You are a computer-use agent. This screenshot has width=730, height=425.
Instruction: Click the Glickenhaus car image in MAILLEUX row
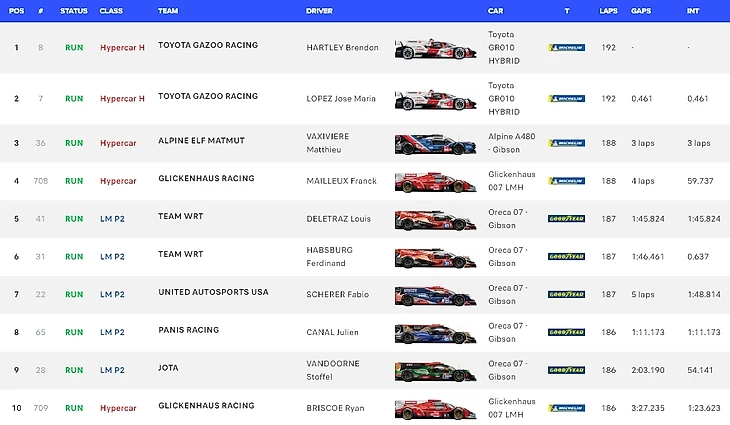point(435,182)
